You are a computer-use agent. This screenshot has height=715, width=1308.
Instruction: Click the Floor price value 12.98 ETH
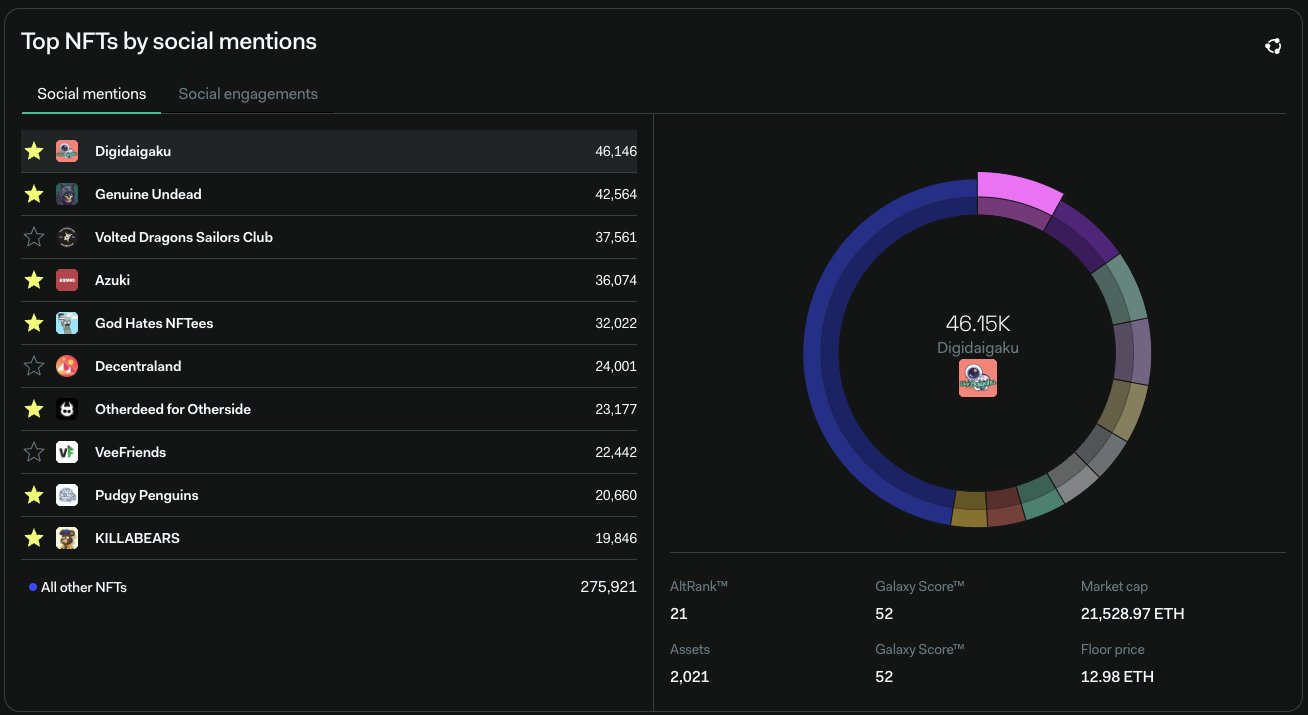[1117, 676]
